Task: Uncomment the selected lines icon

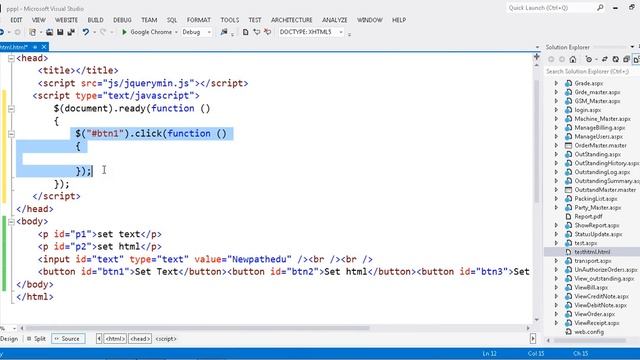Action: [x=267, y=32]
